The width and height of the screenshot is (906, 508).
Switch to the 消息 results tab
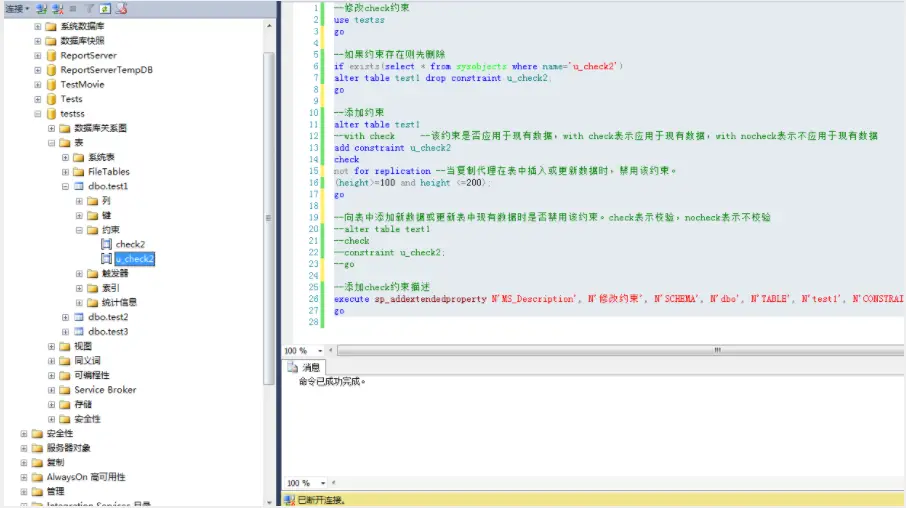[305, 367]
